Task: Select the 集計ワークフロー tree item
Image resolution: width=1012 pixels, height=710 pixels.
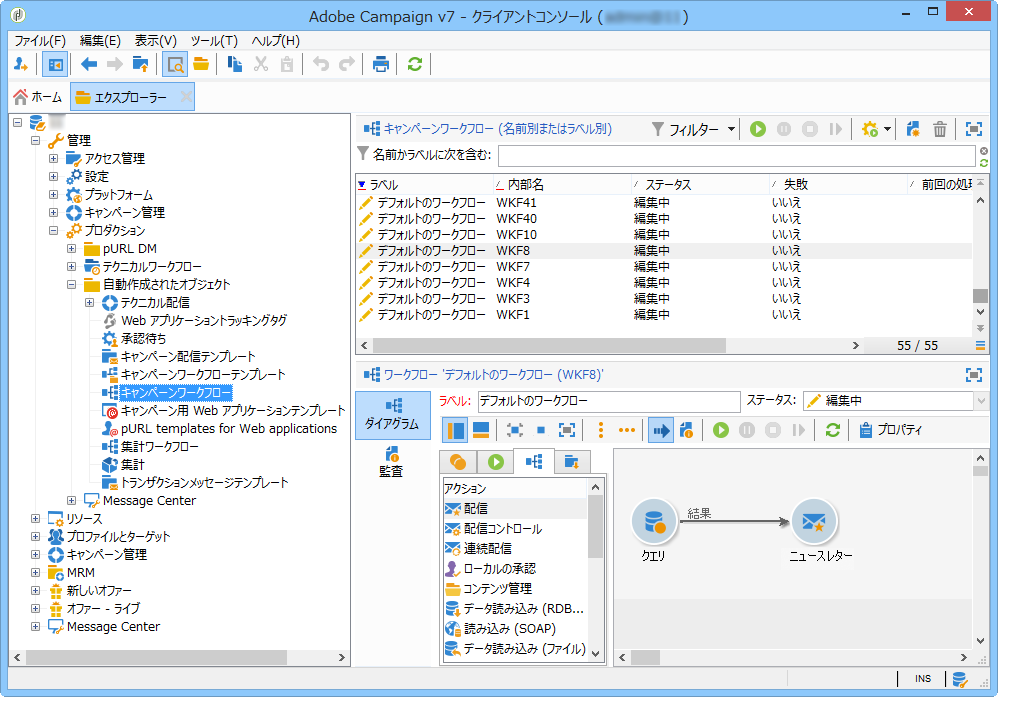Action: point(159,447)
